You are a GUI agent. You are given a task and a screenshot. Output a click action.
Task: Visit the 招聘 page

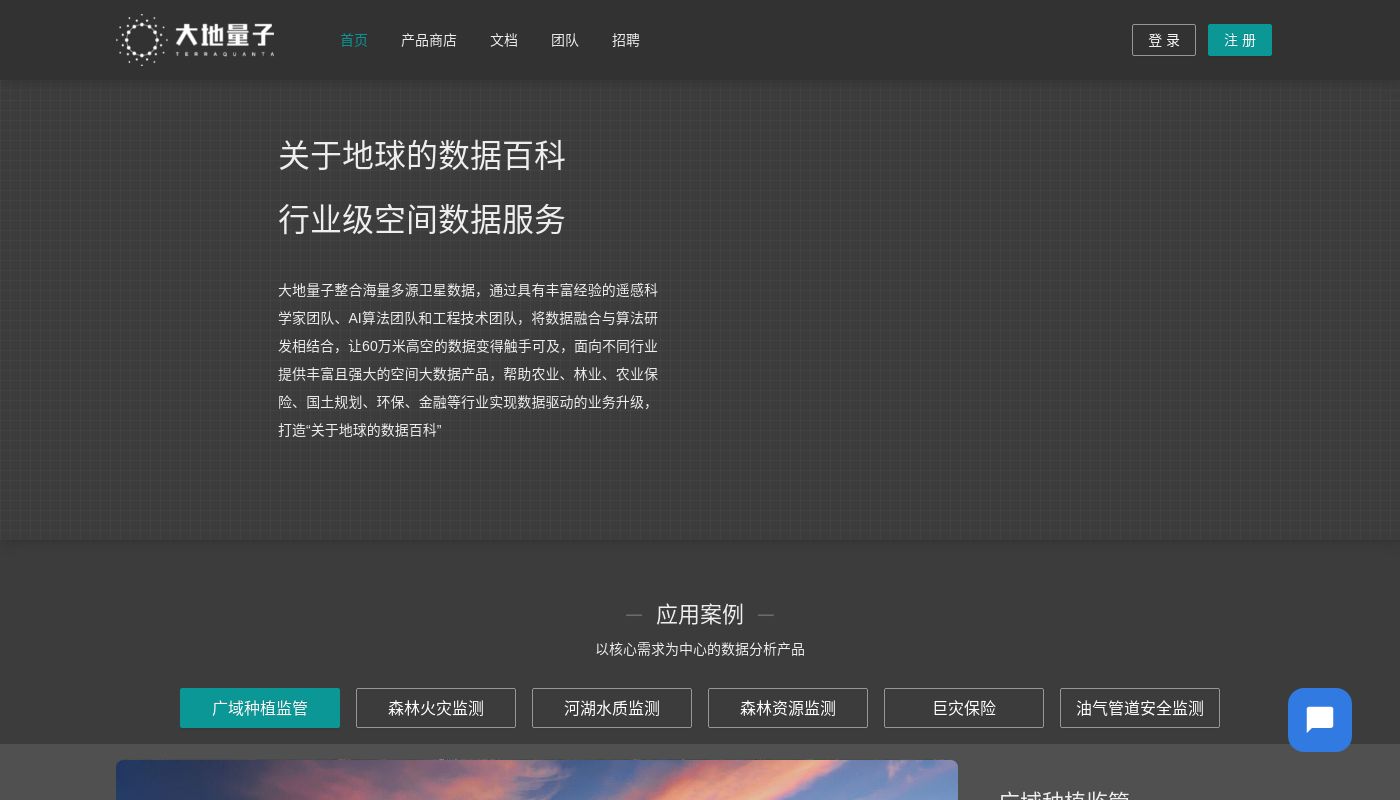[626, 40]
